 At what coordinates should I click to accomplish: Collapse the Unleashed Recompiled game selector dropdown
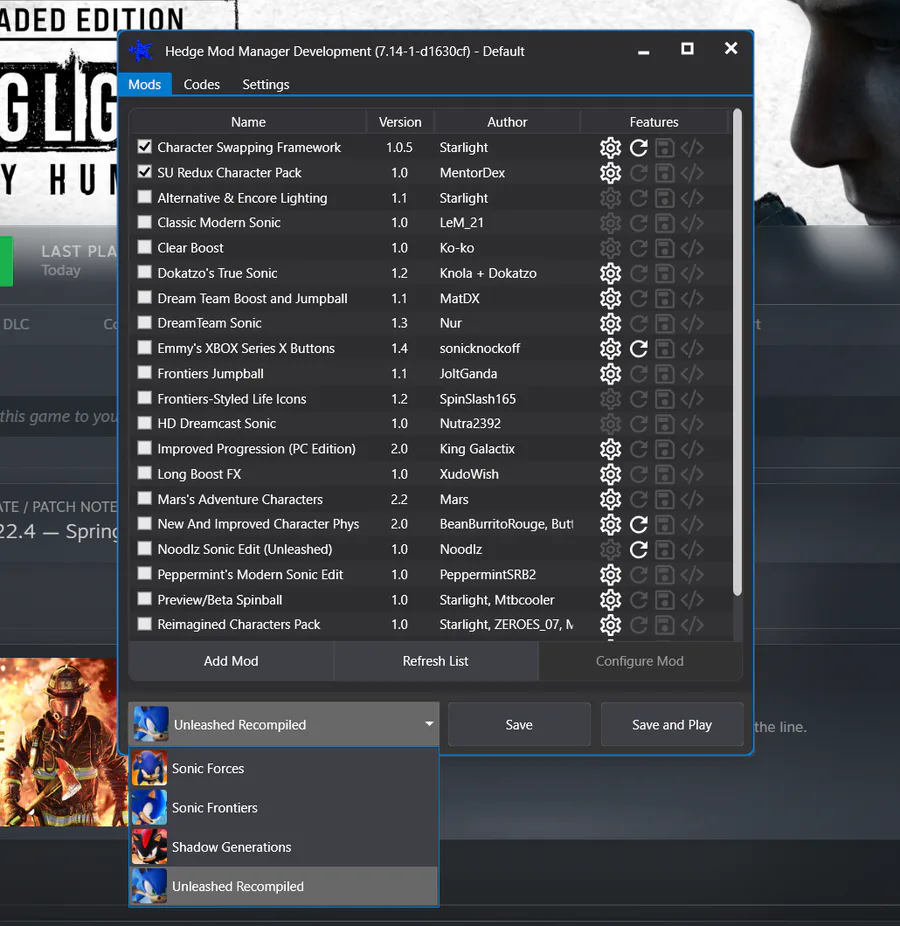point(283,724)
